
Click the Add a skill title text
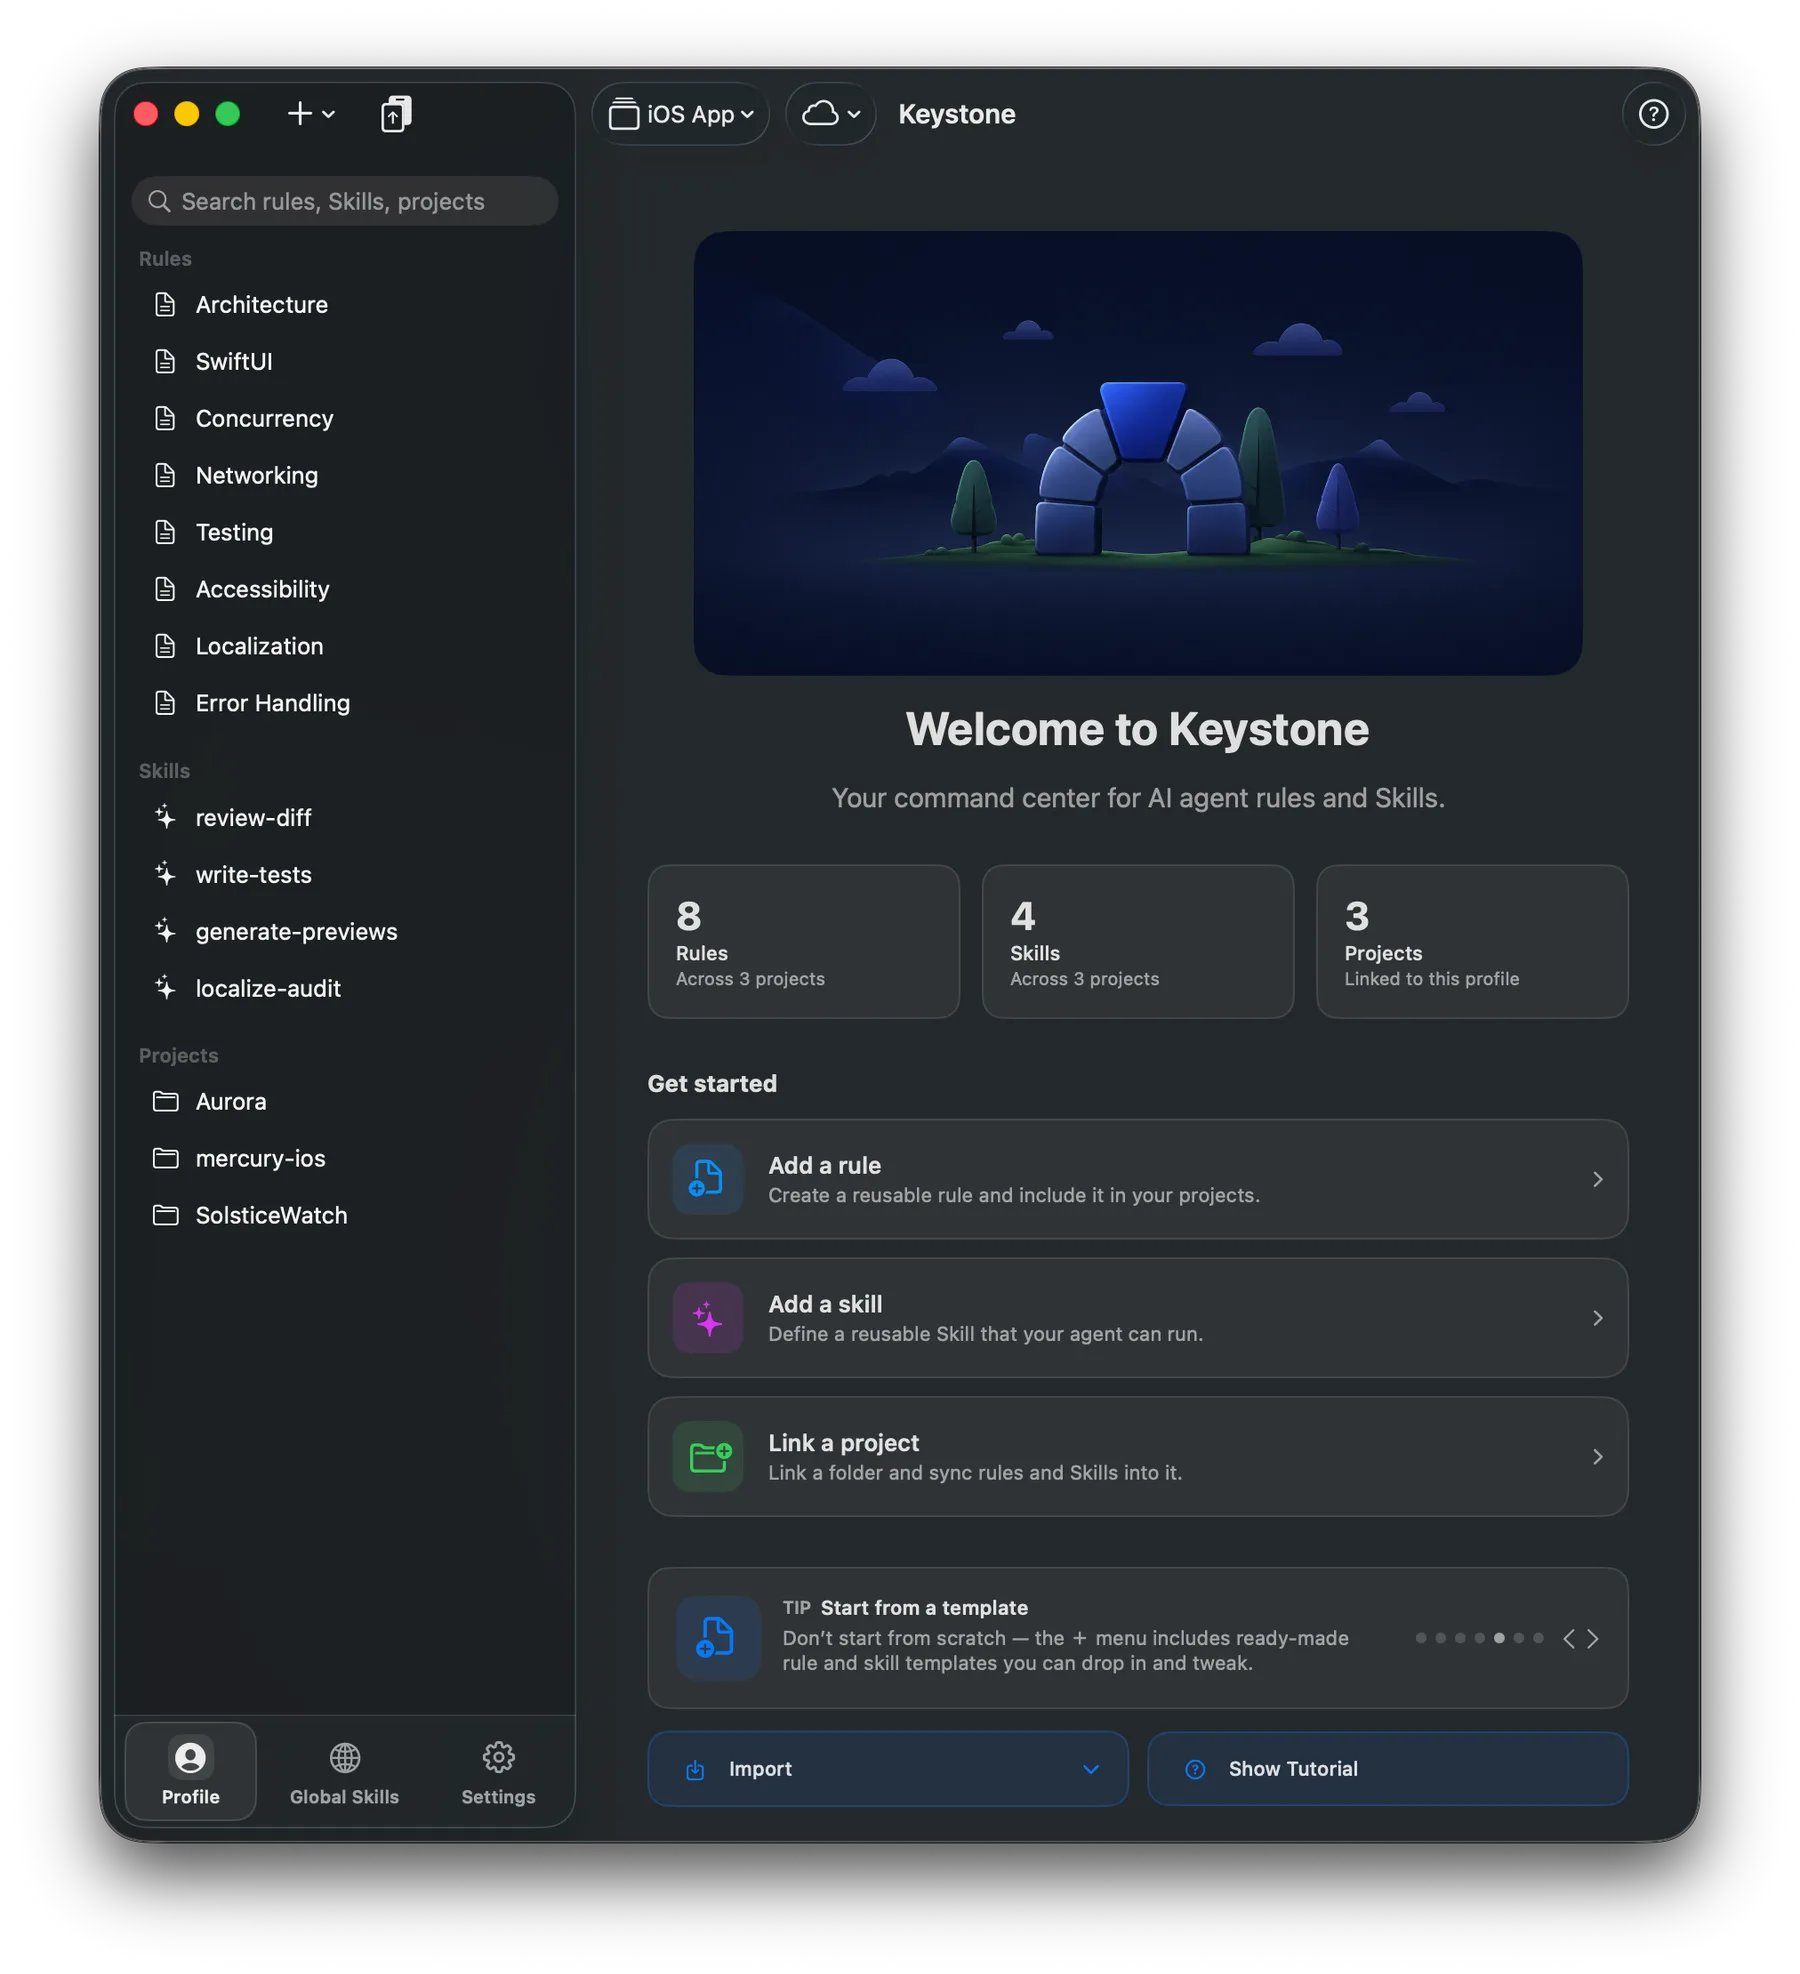[x=826, y=1305]
